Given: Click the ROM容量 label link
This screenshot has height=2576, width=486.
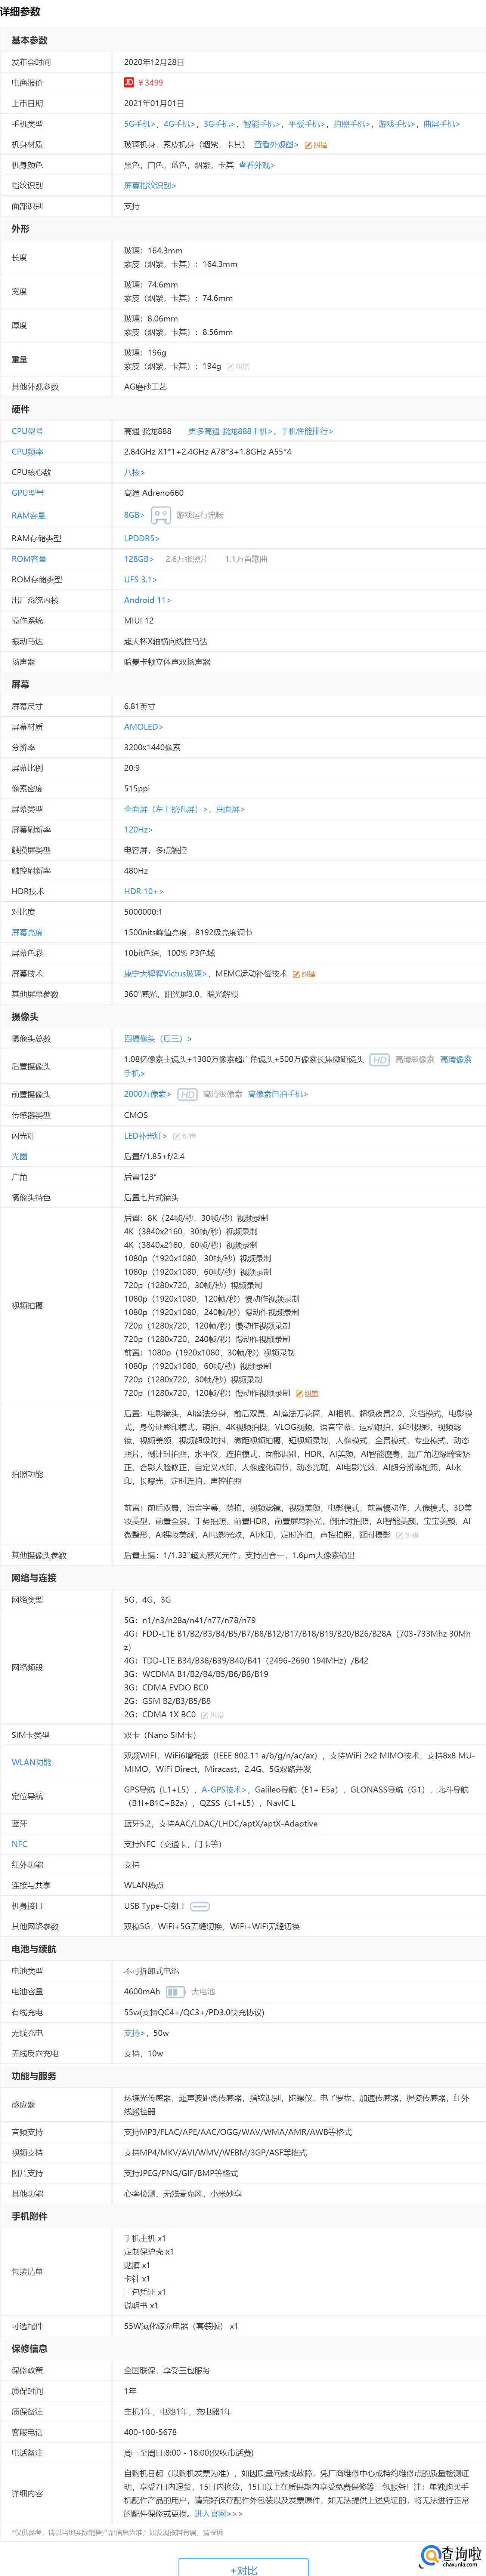Looking at the screenshot, I should point(29,559).
